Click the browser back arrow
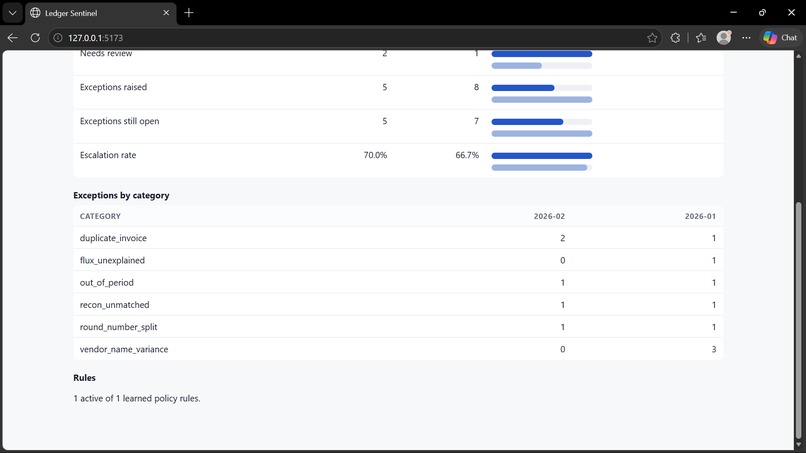Viewport: 806px width, 453px height. tap(12, 38)
